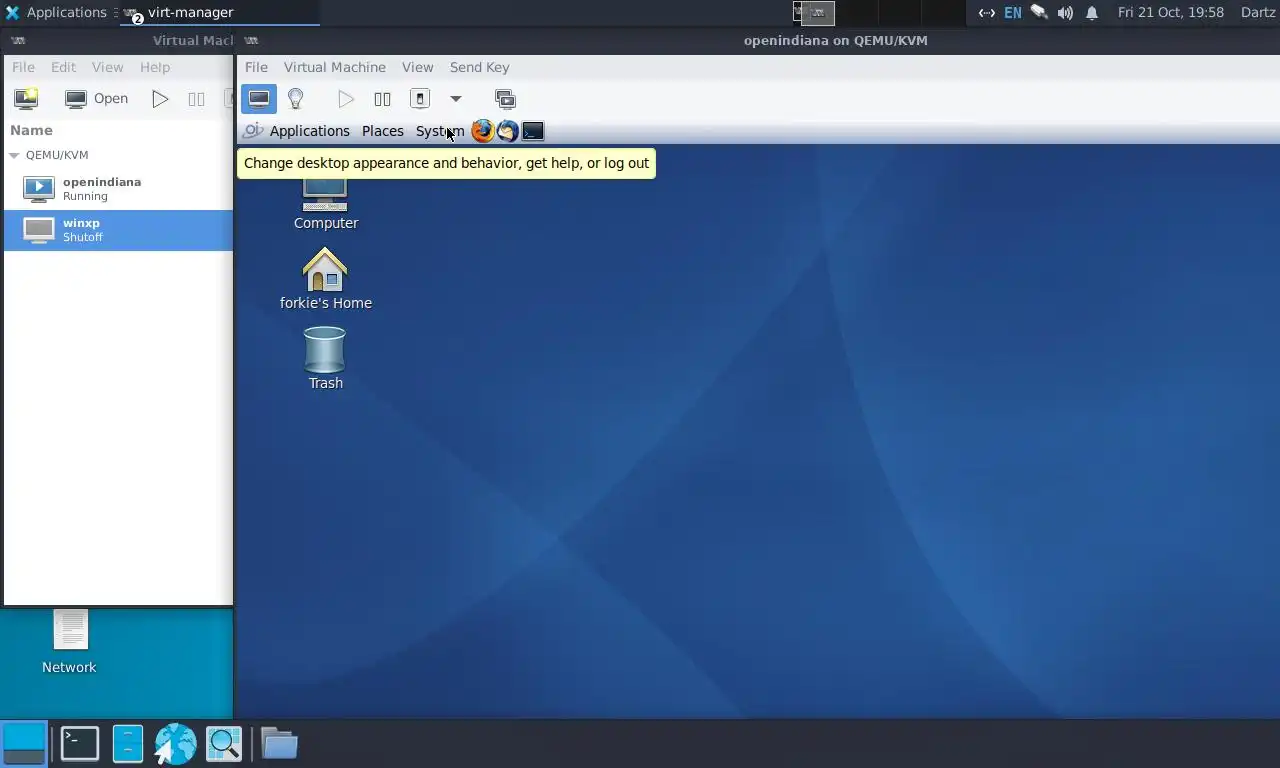This screenshot has height=768, width=1280.
Task: Open manage VM snapshots view
Action: pyautogui.click(x=505, y=99)
